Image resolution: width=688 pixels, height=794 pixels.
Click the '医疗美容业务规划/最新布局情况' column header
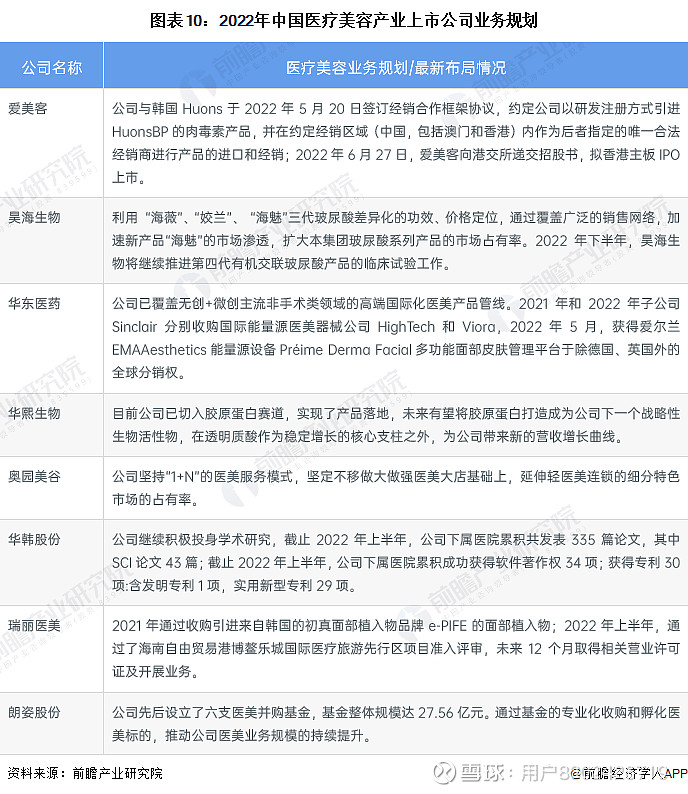click(x=396, y=67)
